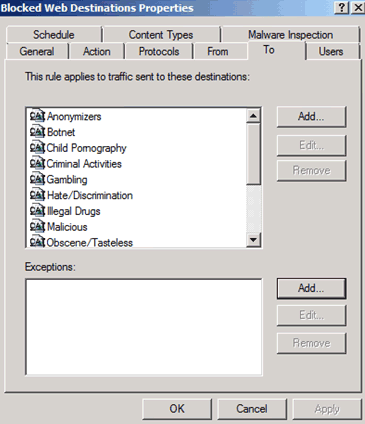Click the Gambling category icon
This screenshot has width=365, height=424.
point(37,179)
